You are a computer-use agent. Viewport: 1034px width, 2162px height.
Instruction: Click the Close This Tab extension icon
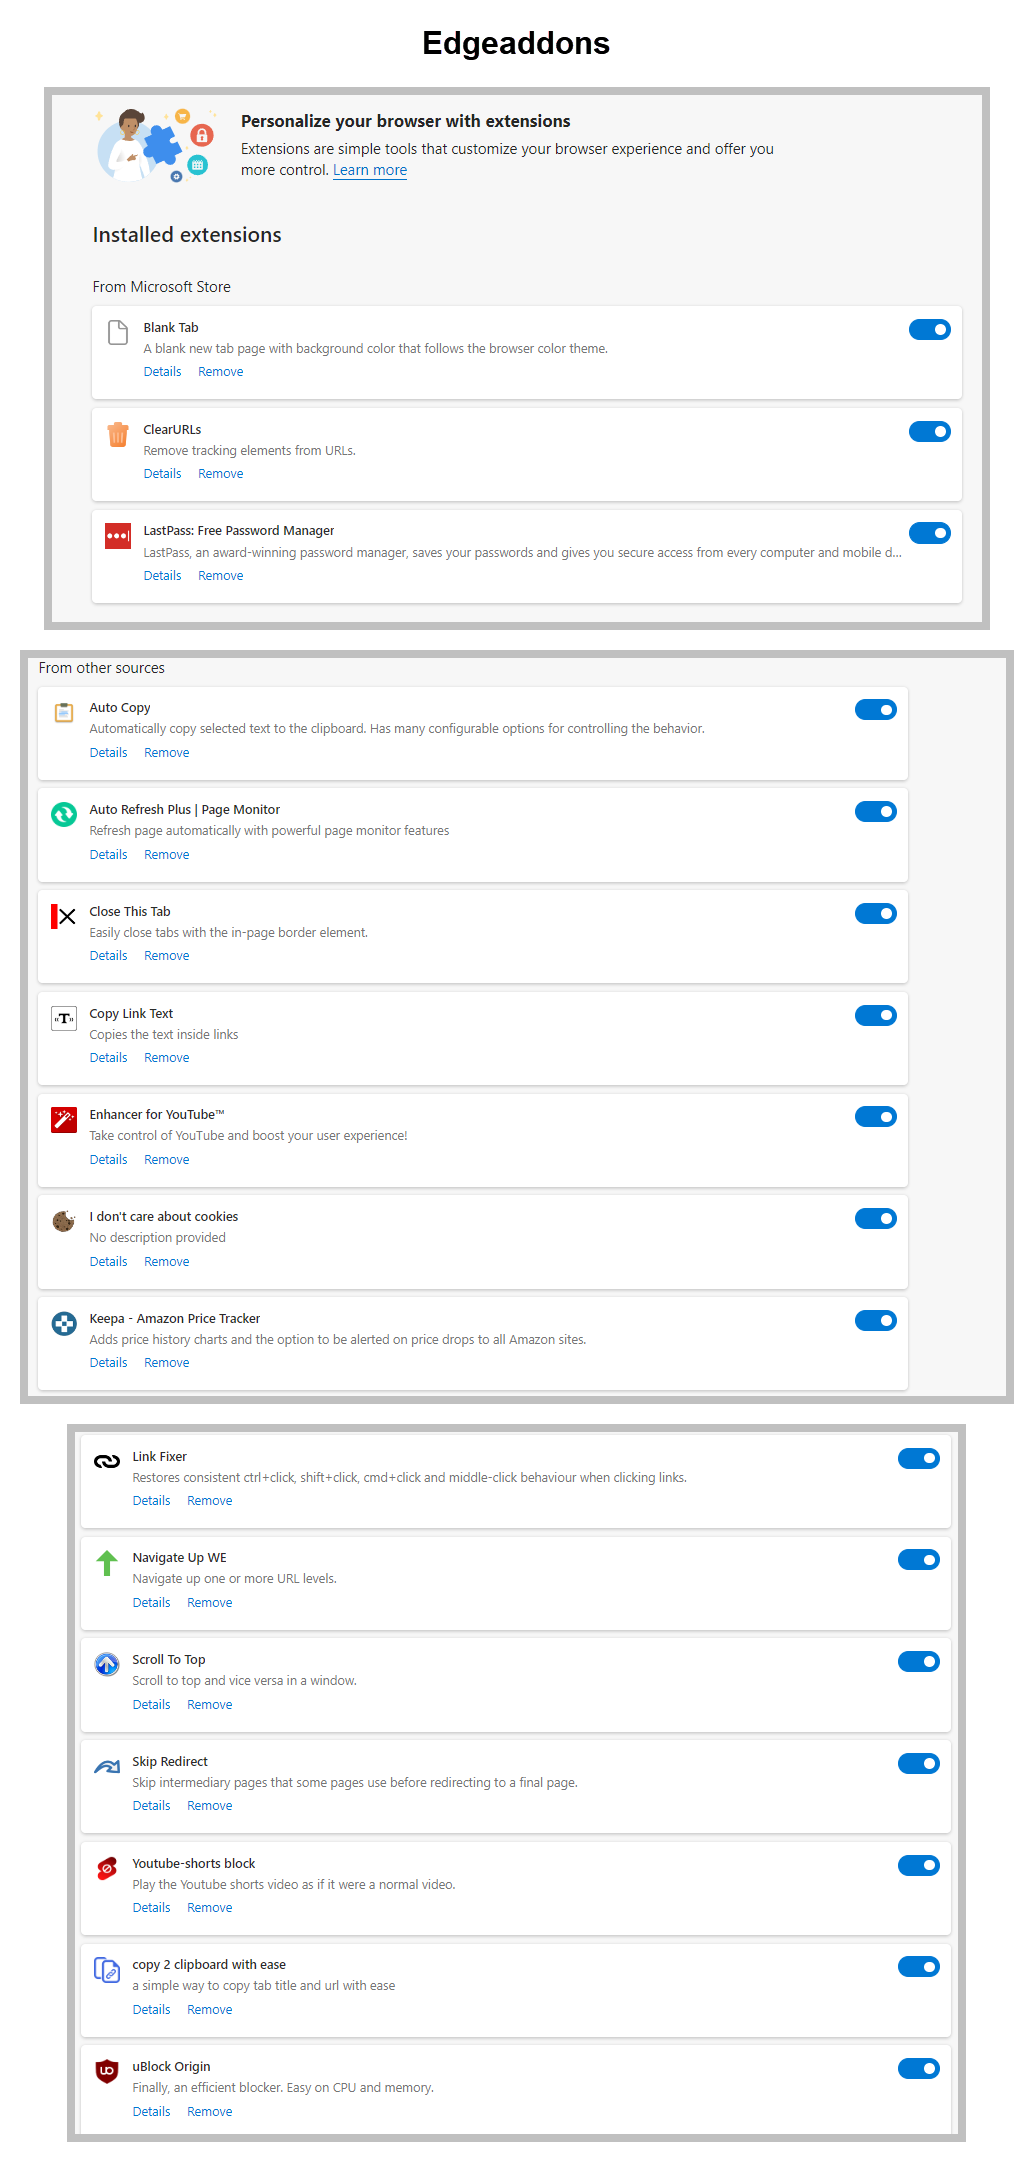[64, 916]
